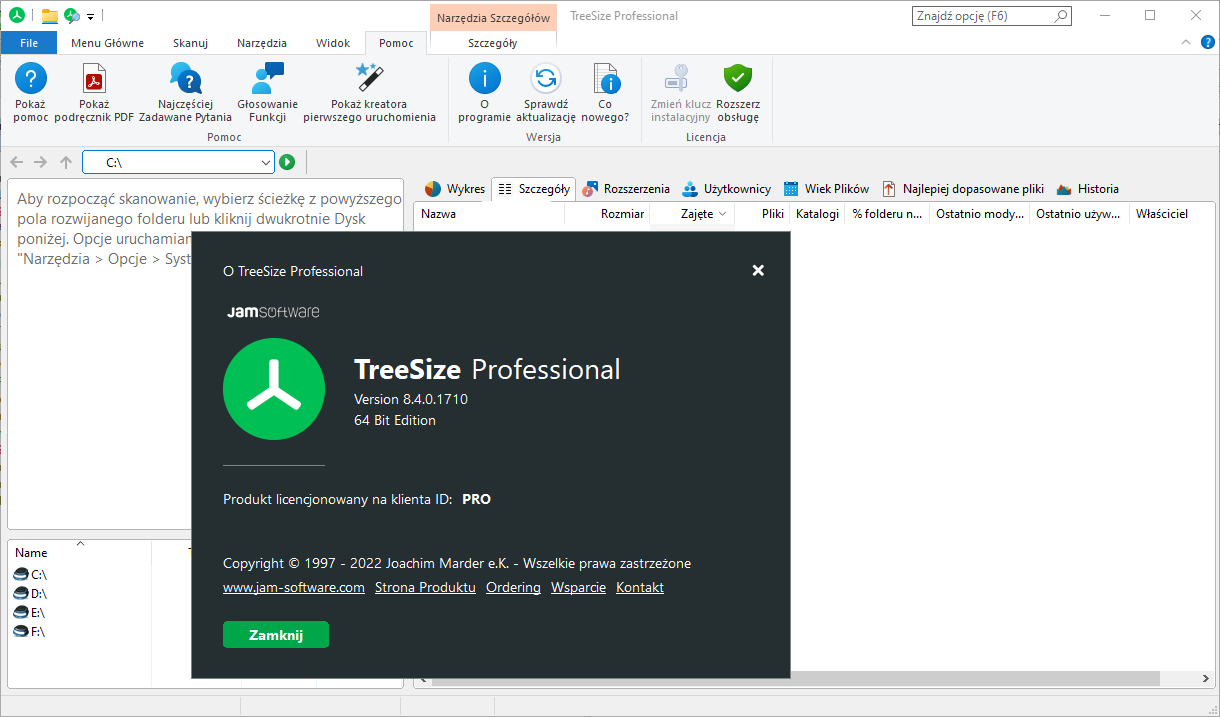This screenshot has height=717, width=1220.
Task: Open the Wsparcie link
Action: [x=578, y=587]
